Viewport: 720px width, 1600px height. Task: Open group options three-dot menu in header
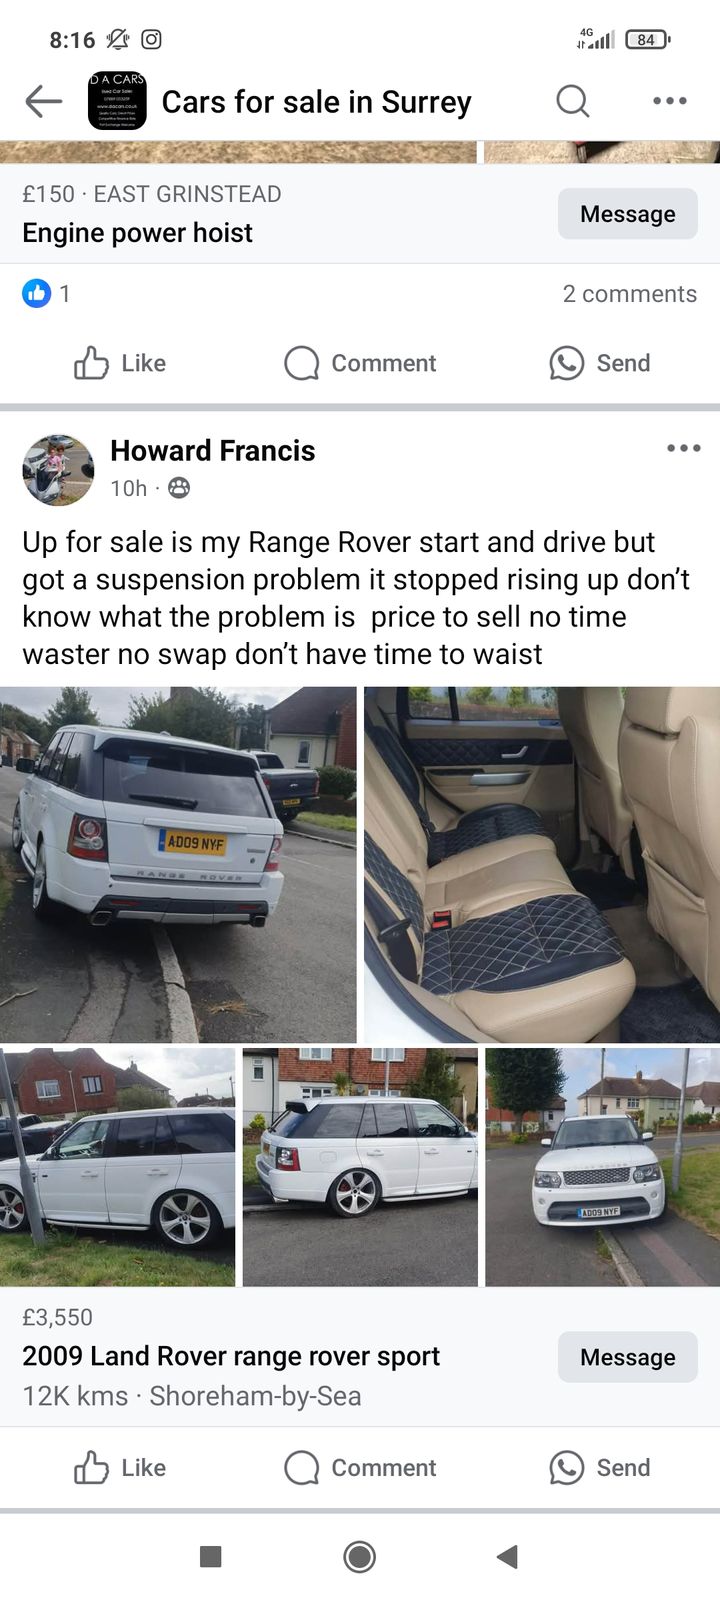point(669,101)
